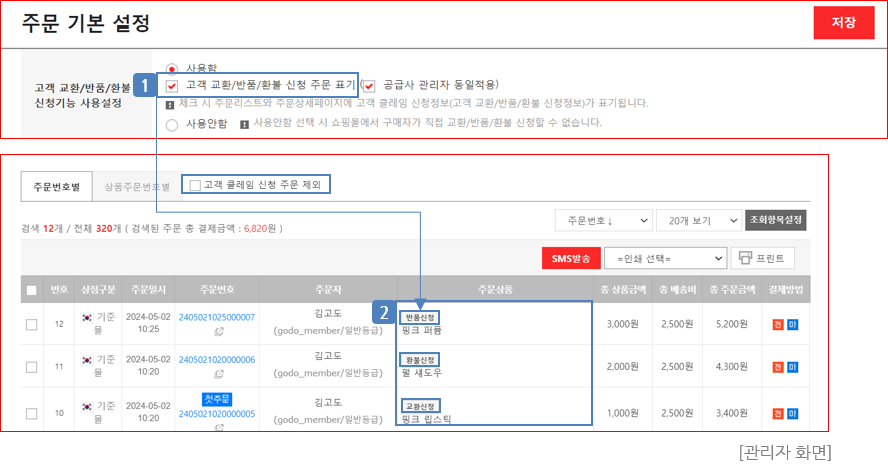This screenshot has height=472, width=888.
Task: Tick the select-all checkbox in table header
Action: 32,290
